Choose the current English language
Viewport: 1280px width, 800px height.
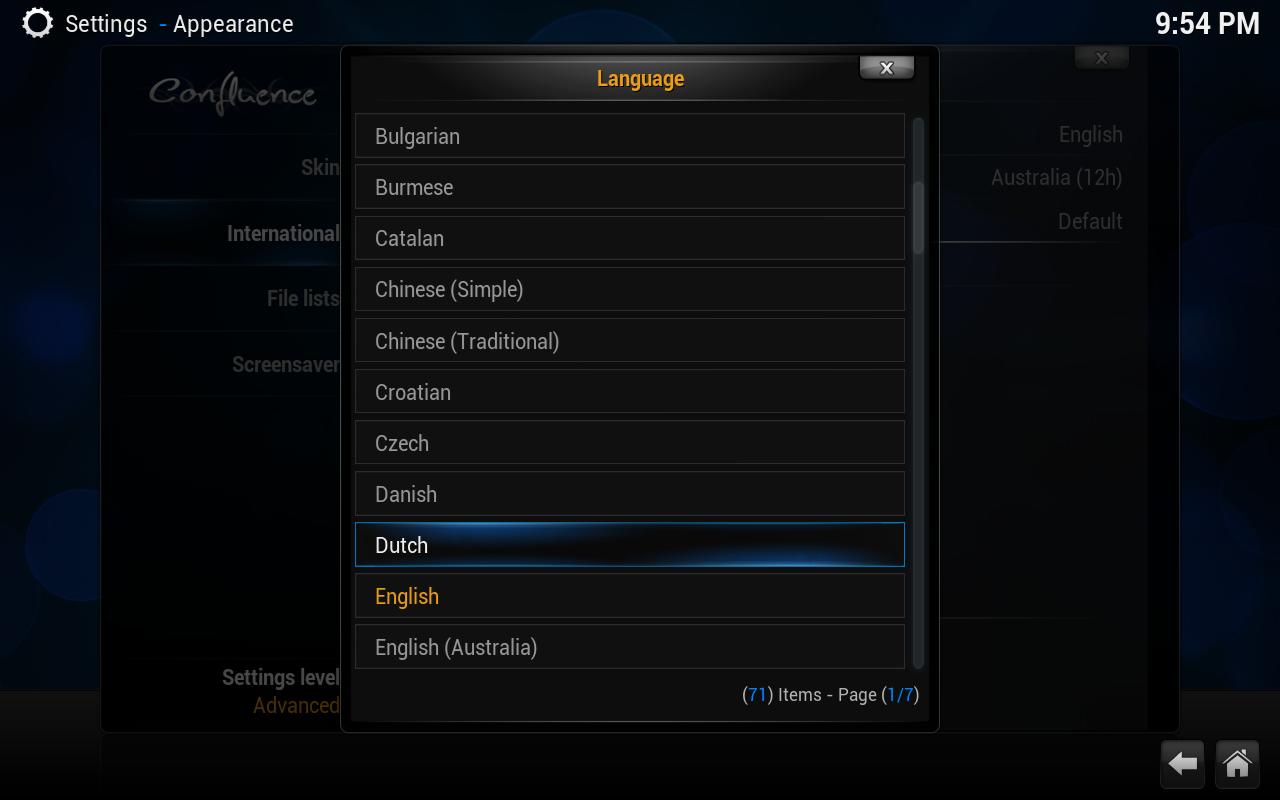[x=630, y=596]
